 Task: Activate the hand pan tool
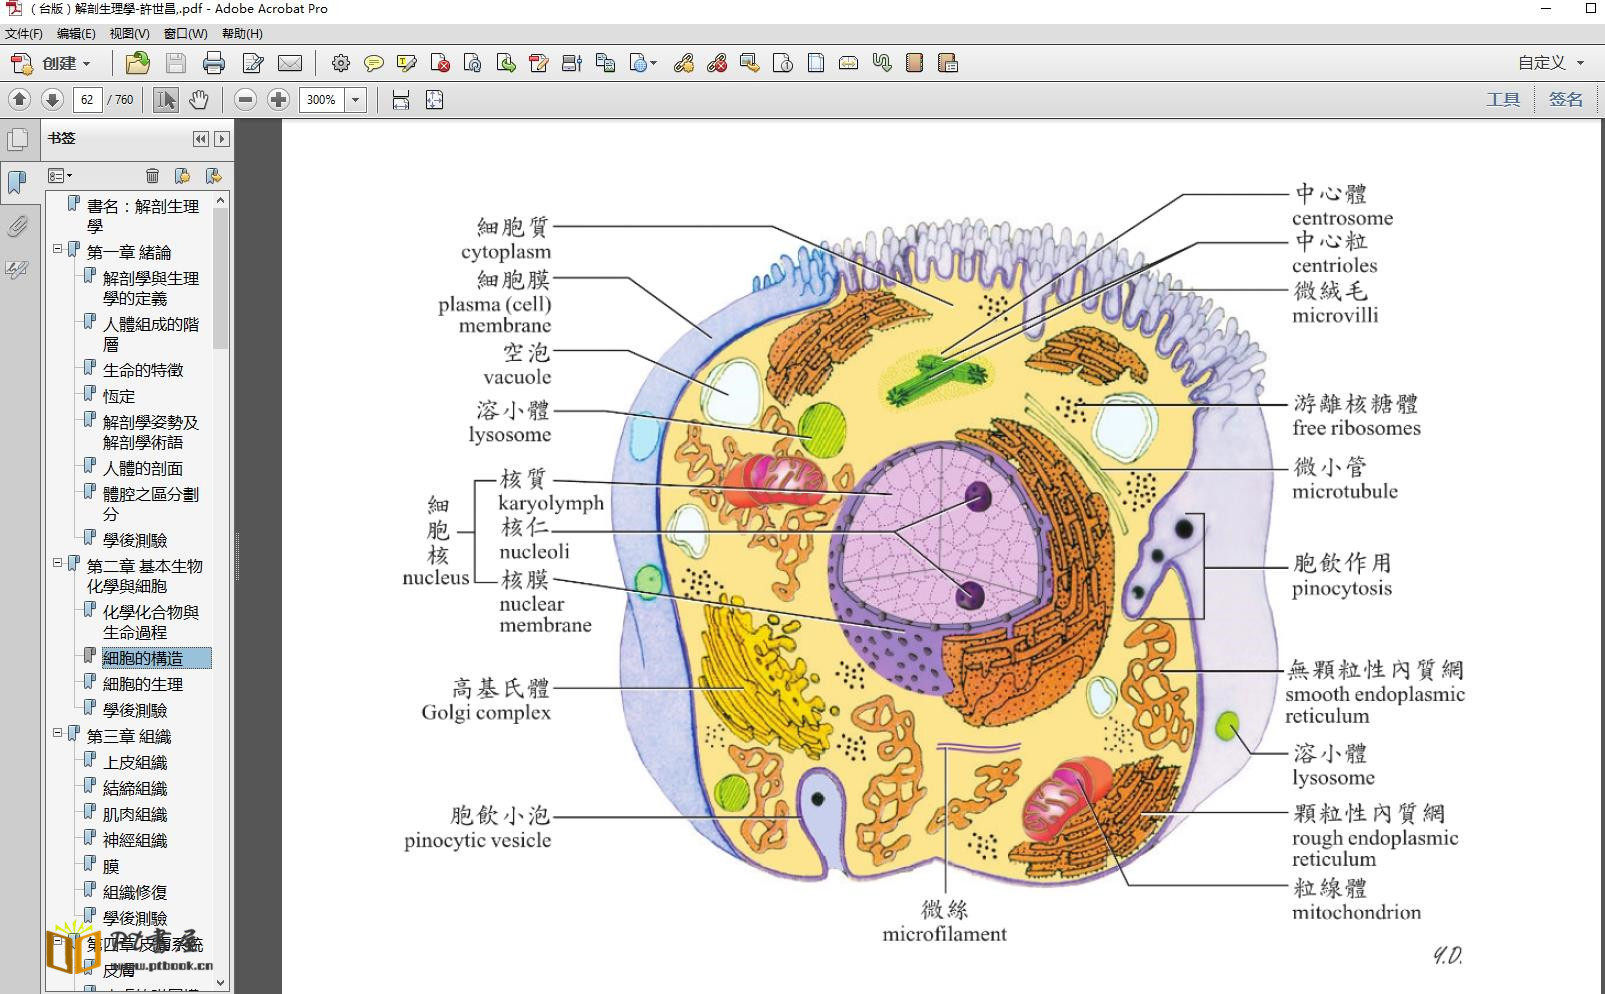(199, 99)
